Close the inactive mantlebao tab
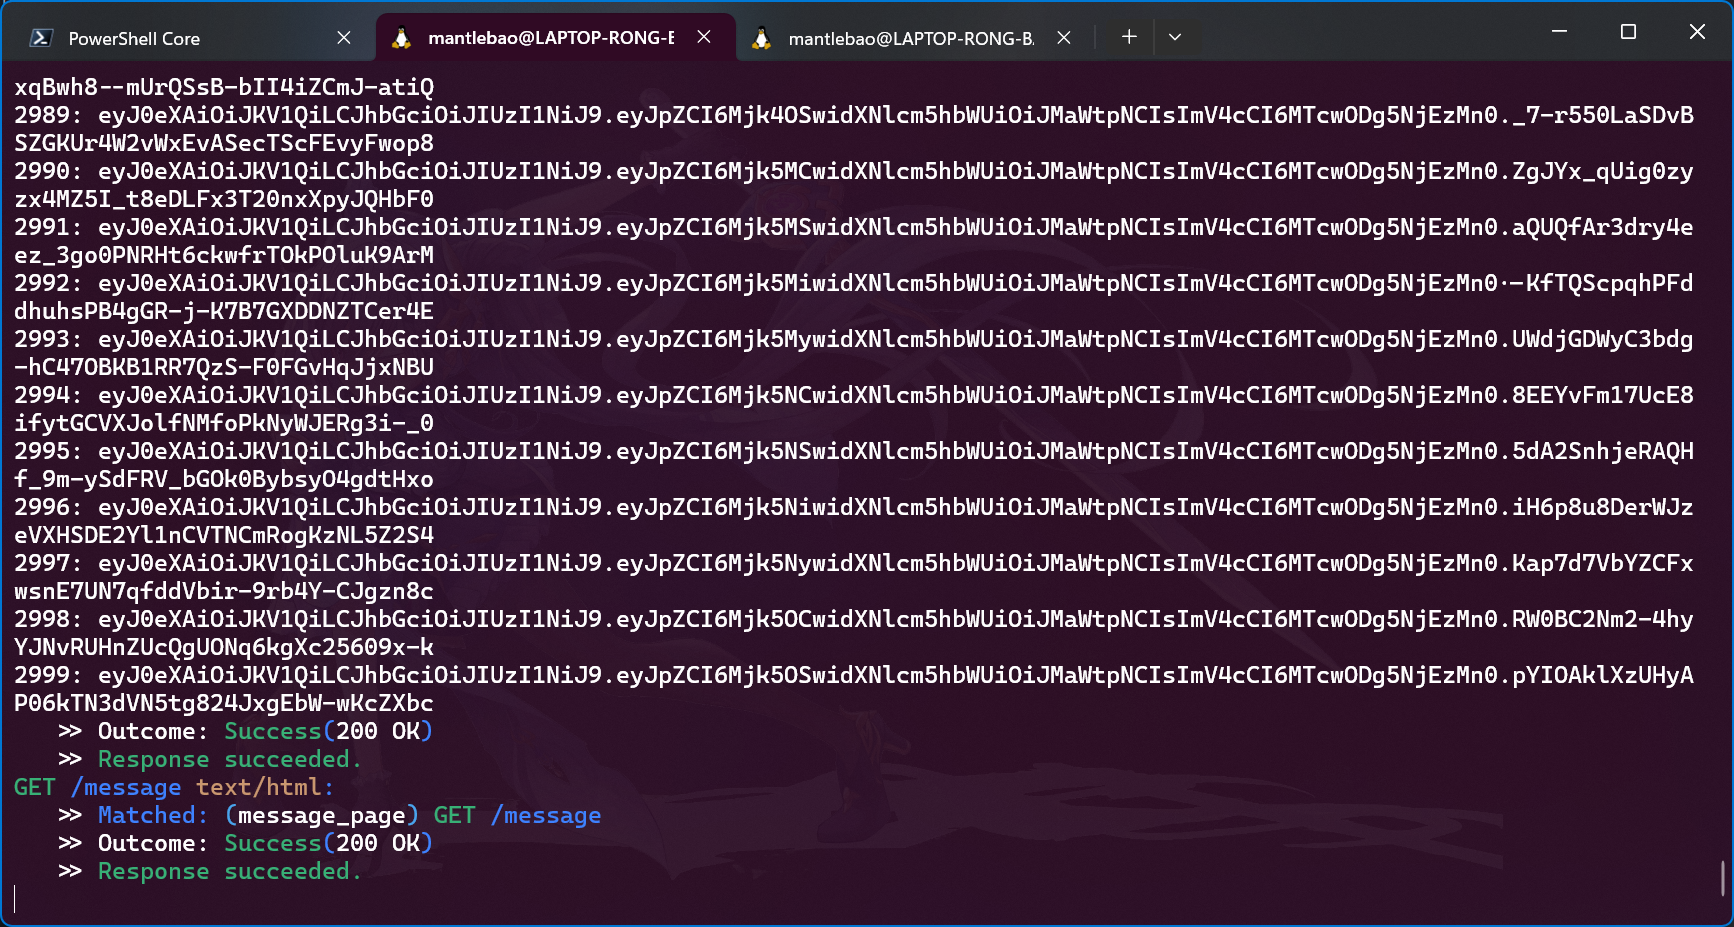Viewport: 1734px width, 927px height. click(1064, 38)
